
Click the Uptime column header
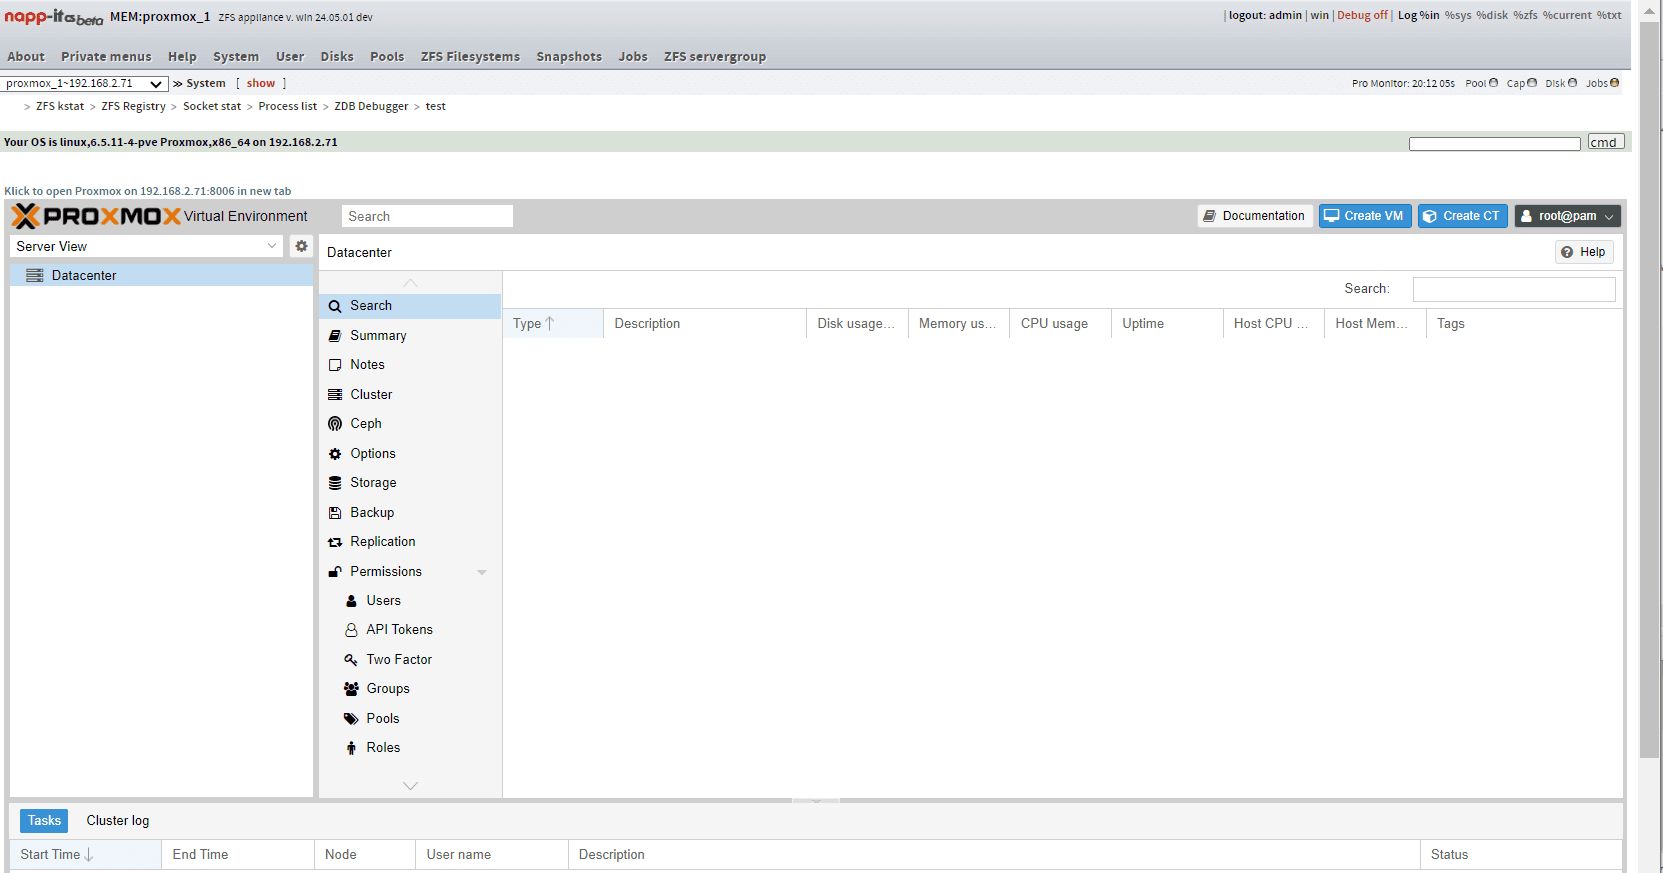point(1167,324)
